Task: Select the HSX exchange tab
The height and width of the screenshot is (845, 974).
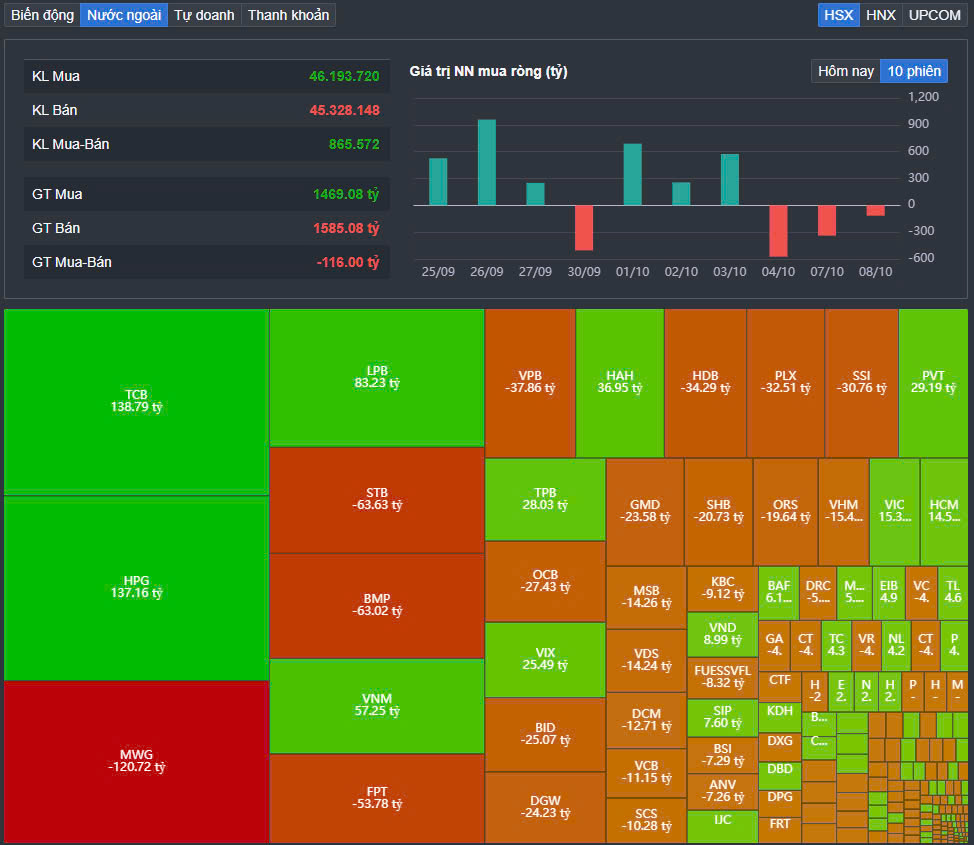Action: click(x=839, y=15)
